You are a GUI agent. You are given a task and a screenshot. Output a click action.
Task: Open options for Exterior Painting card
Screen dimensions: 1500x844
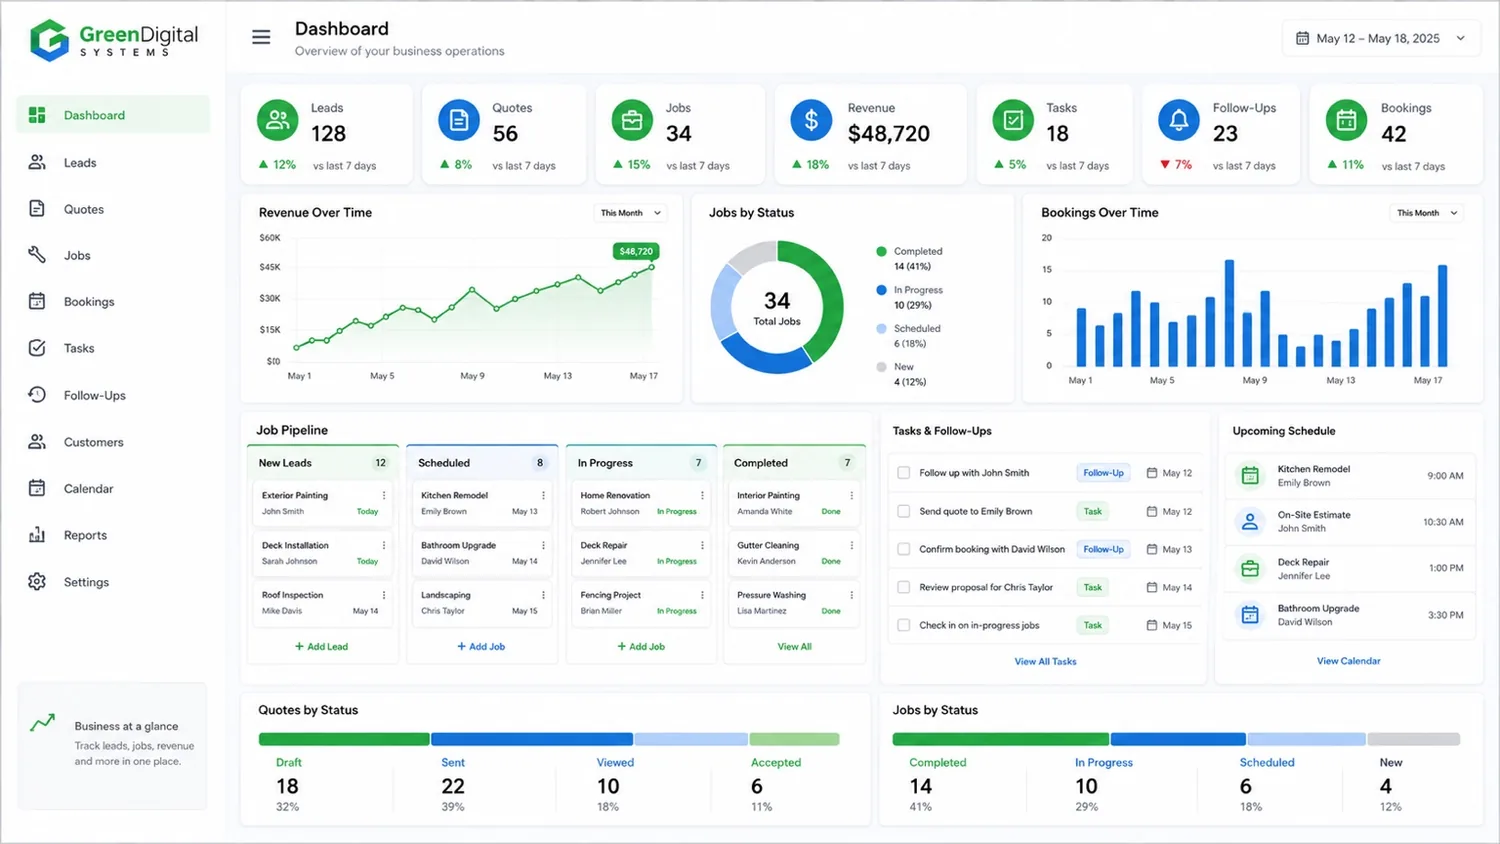(384, 495)
